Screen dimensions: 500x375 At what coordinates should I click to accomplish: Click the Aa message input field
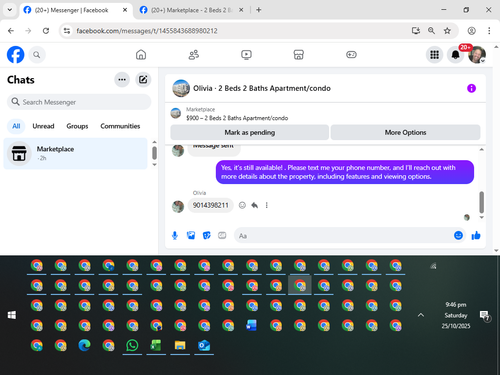pos(342,236)
